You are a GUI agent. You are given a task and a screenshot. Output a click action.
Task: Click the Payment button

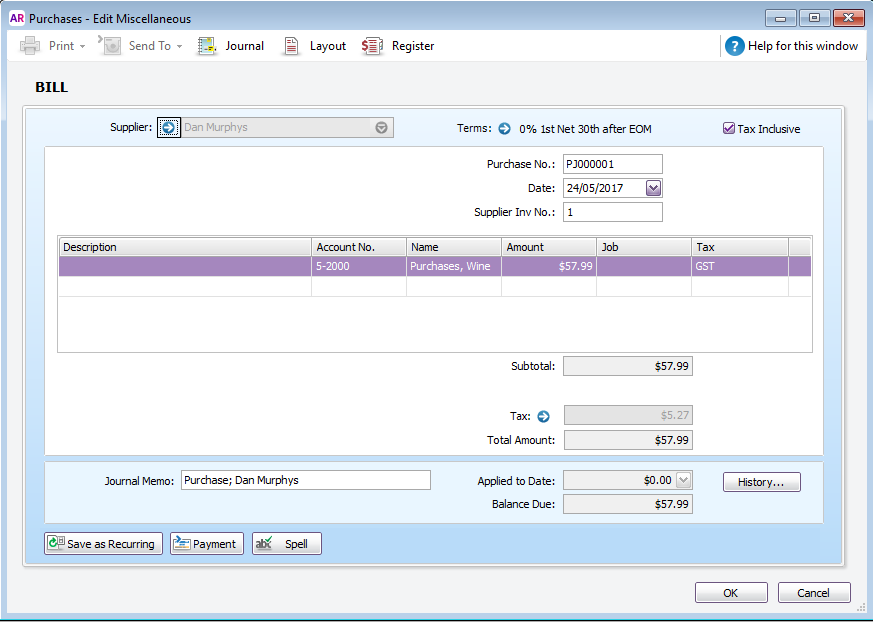click(x=206, y=544)
